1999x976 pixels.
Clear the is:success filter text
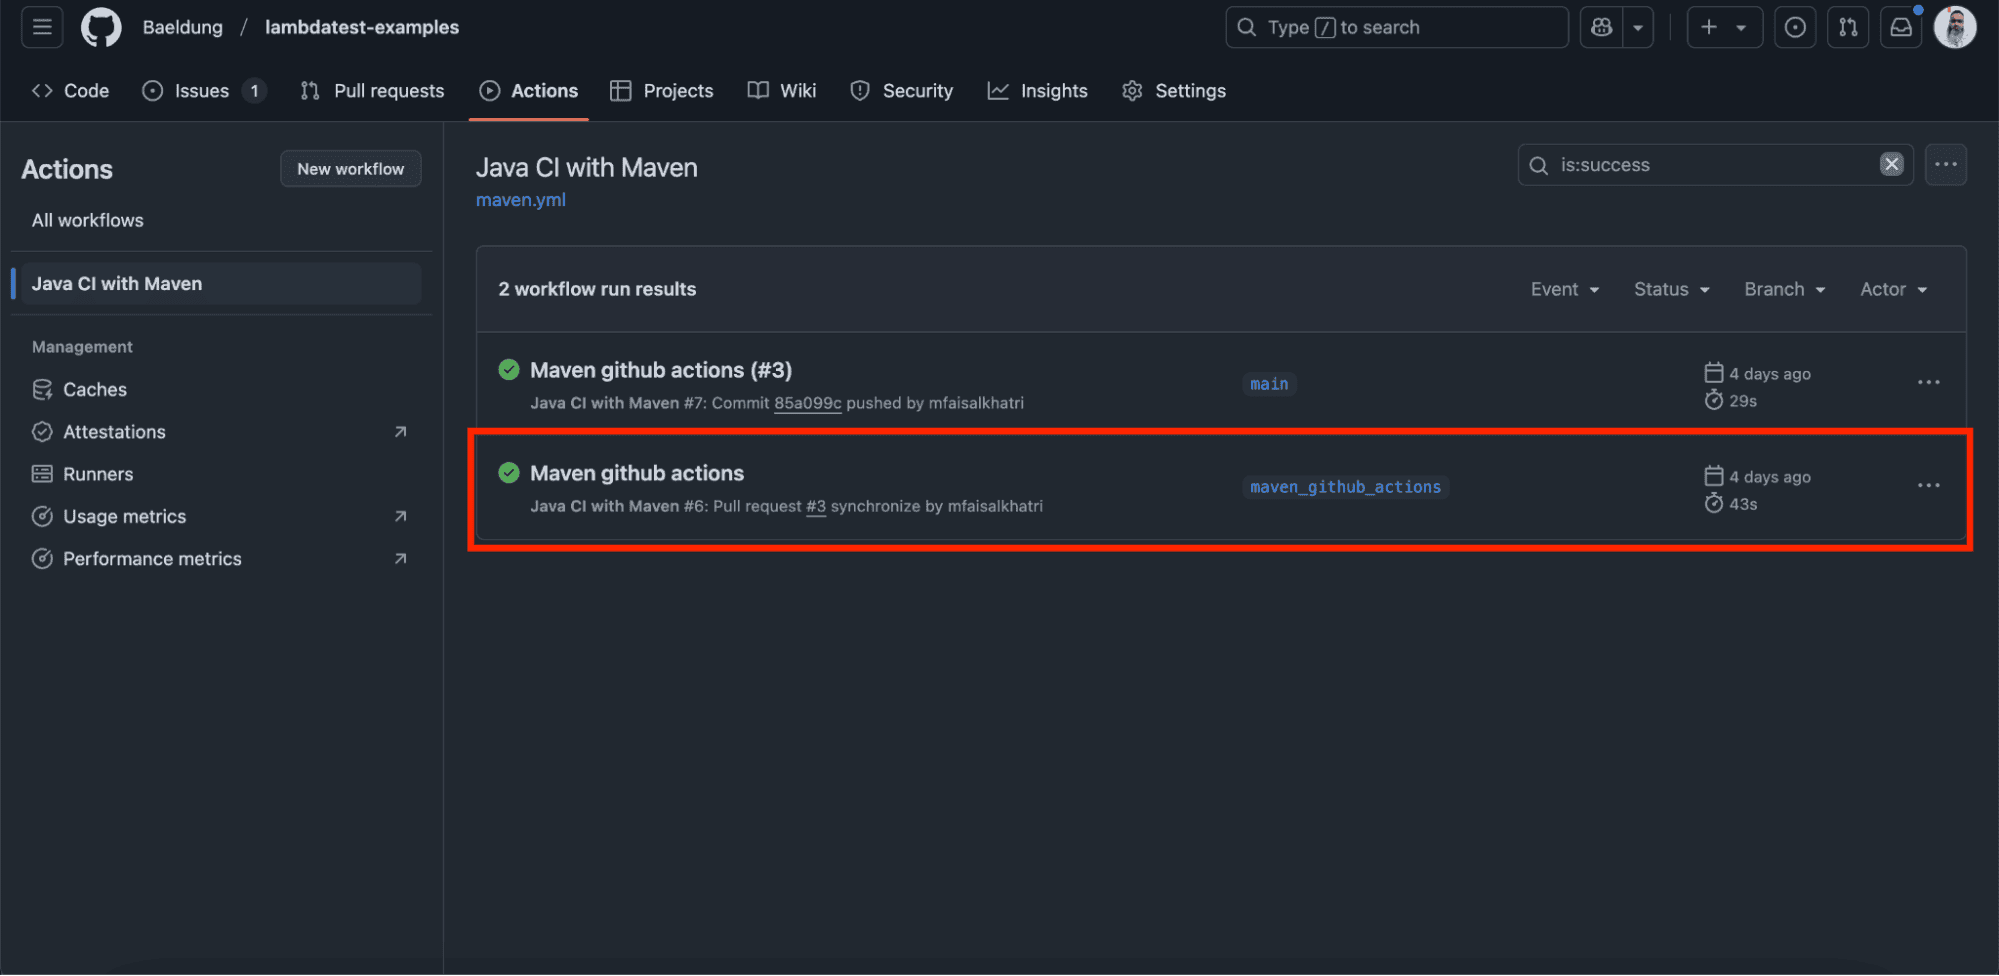(x=1891, y=164)
